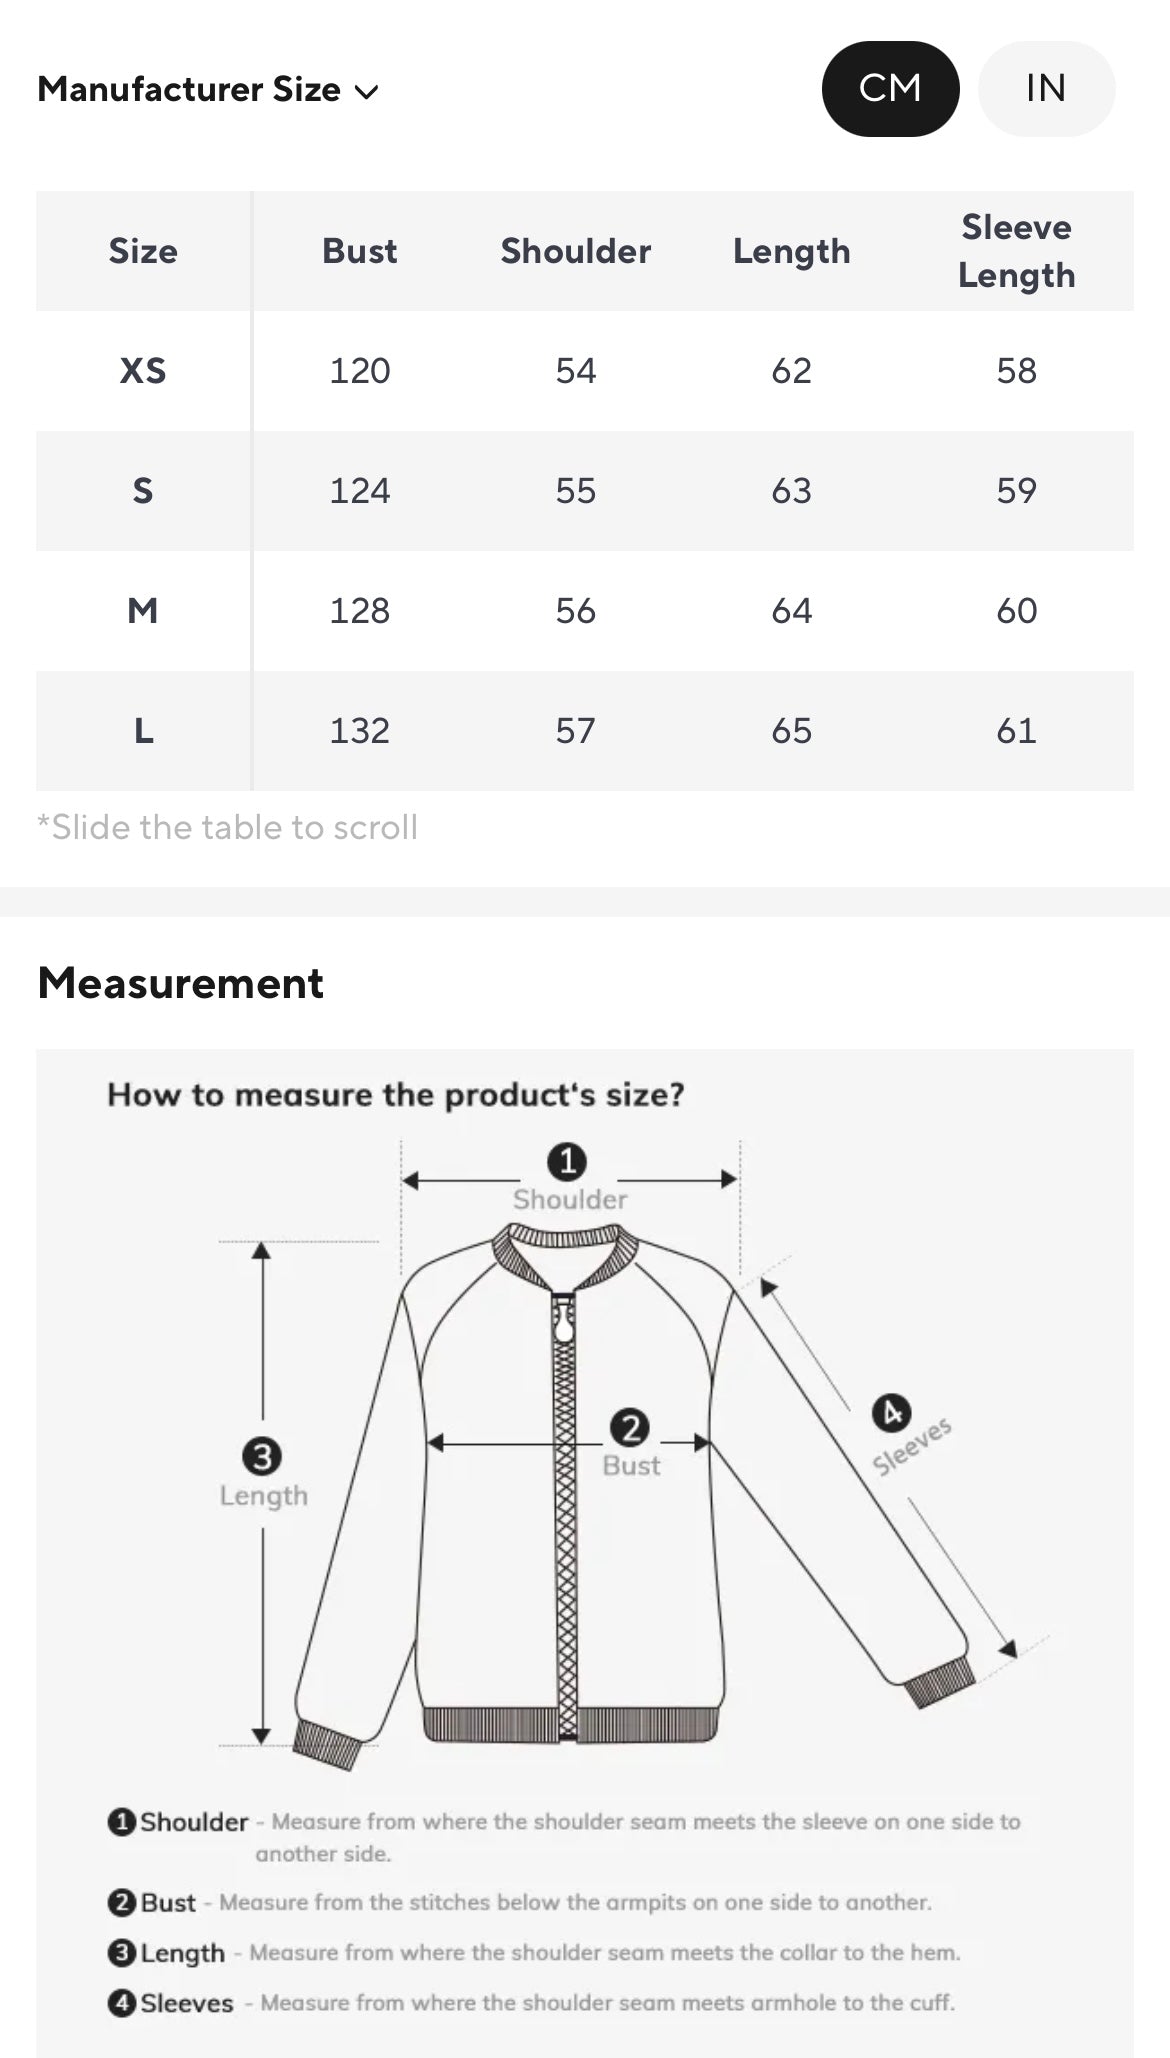
Task: Select the S size row label
Action: coord(143,491)
